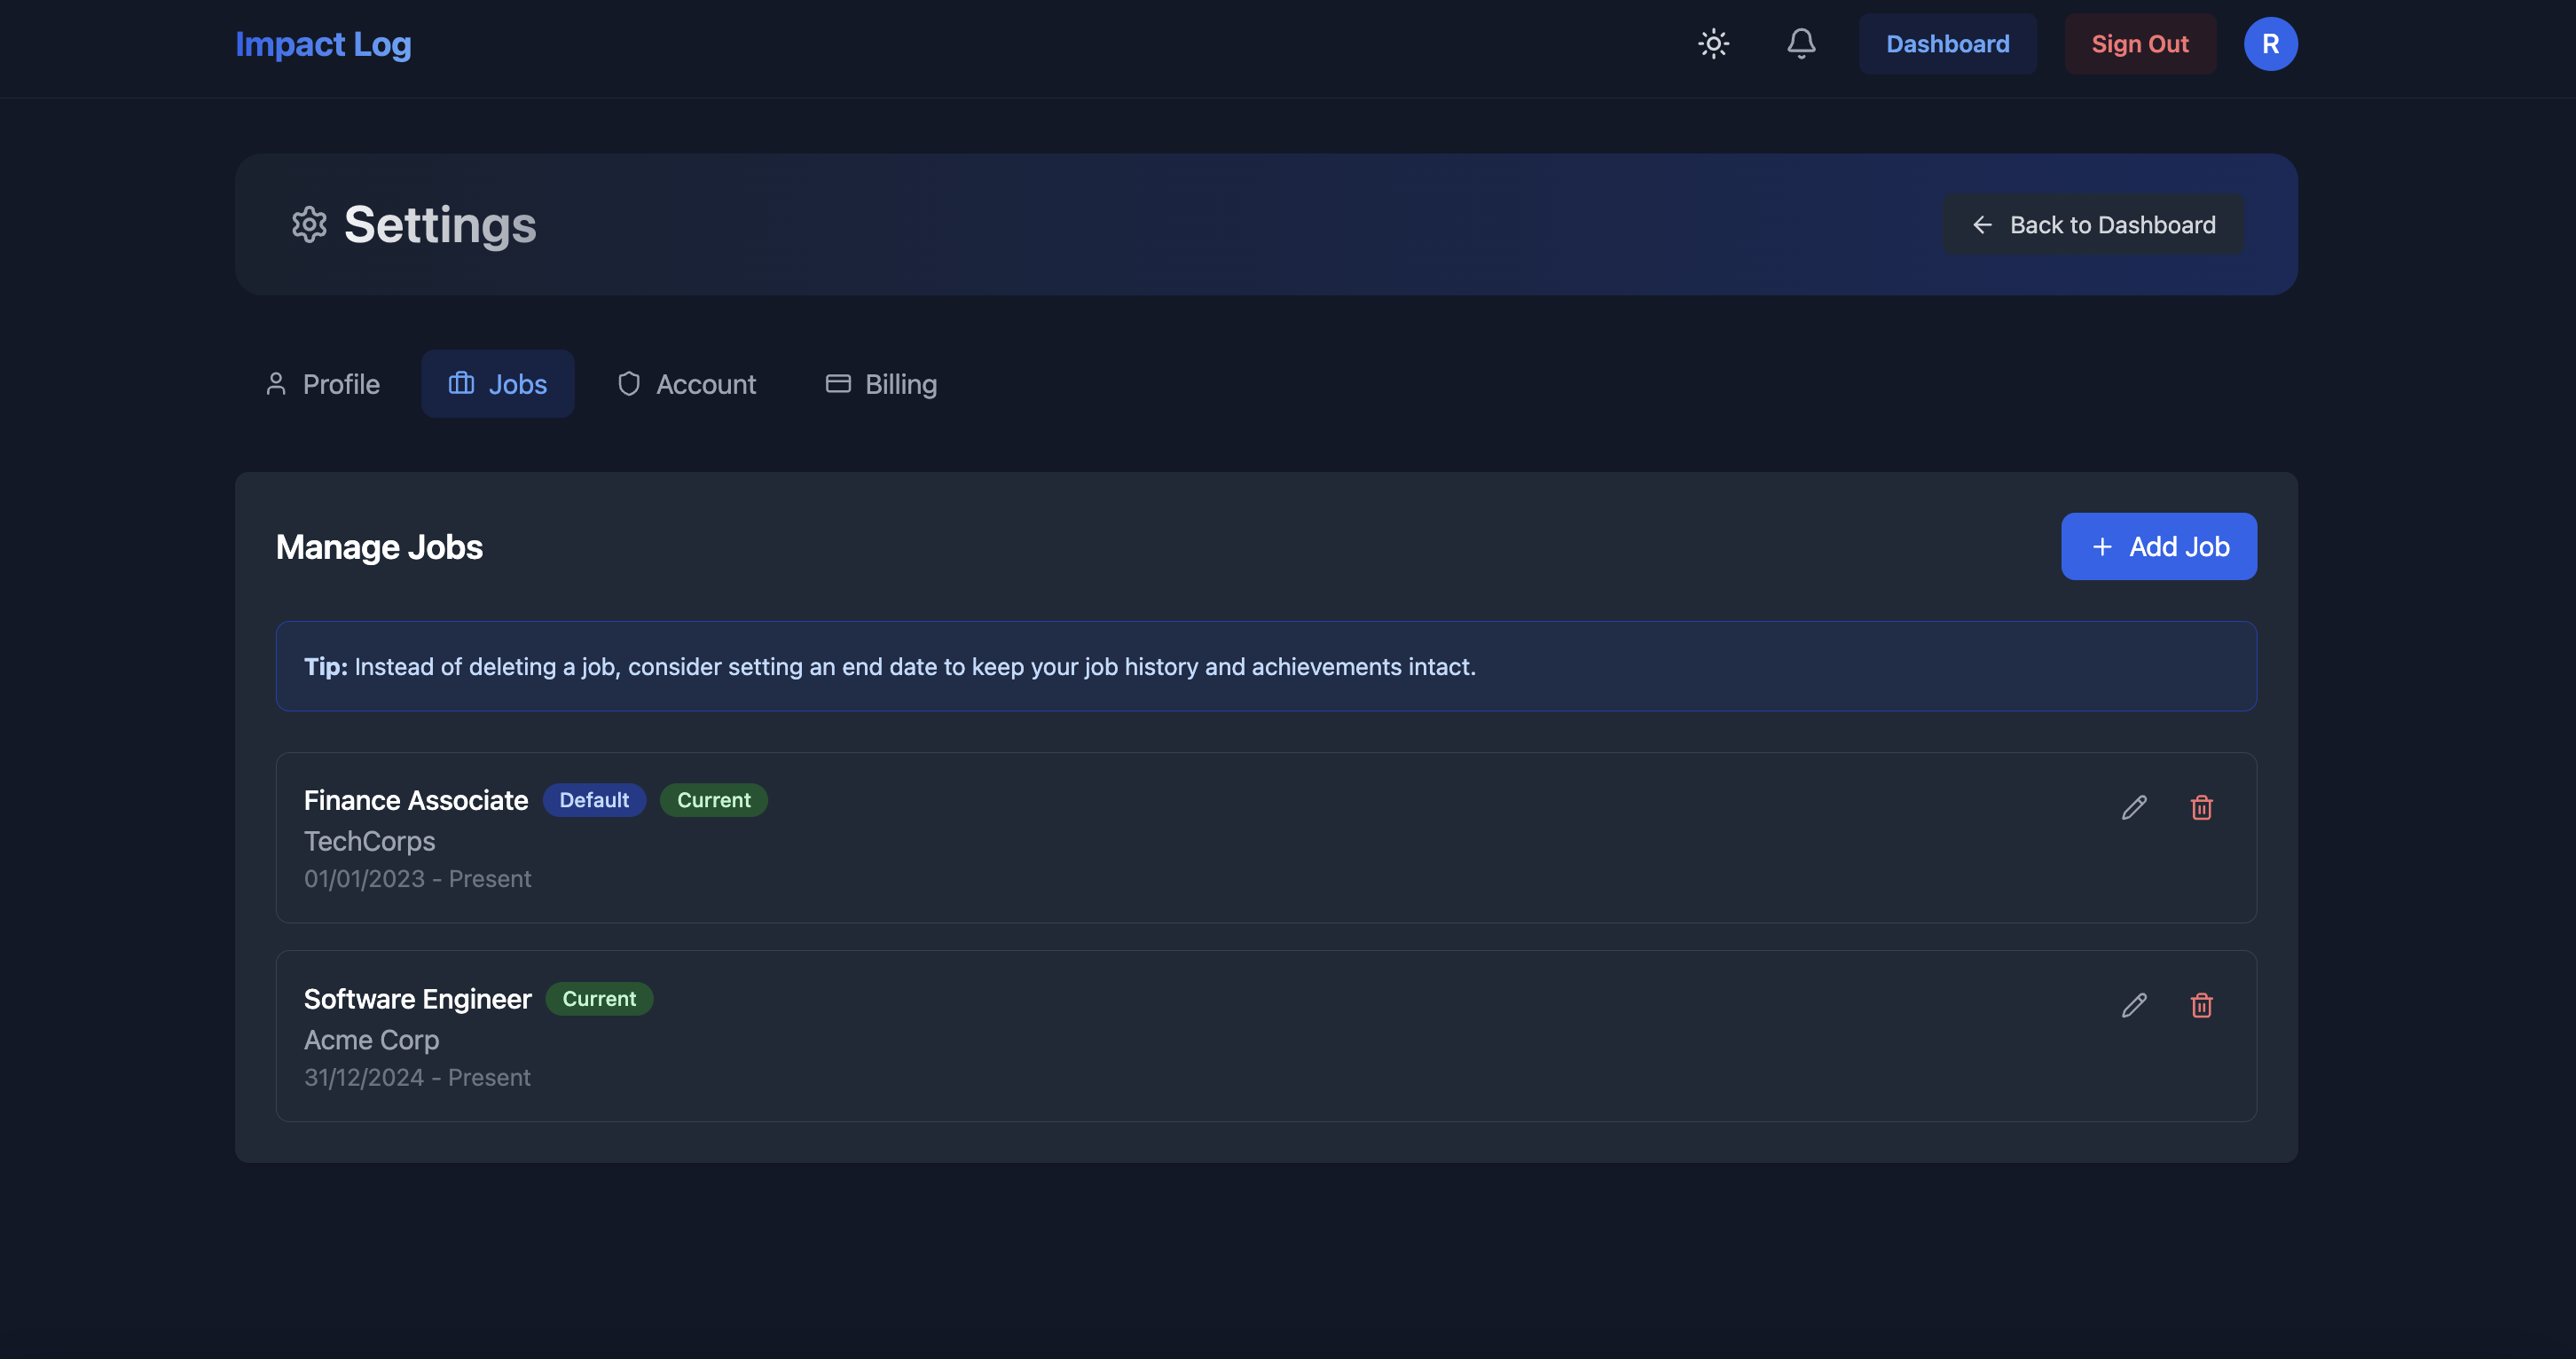2576x1359 pixels.
Task: Select the Software Engineer job title
Action: 417,999
